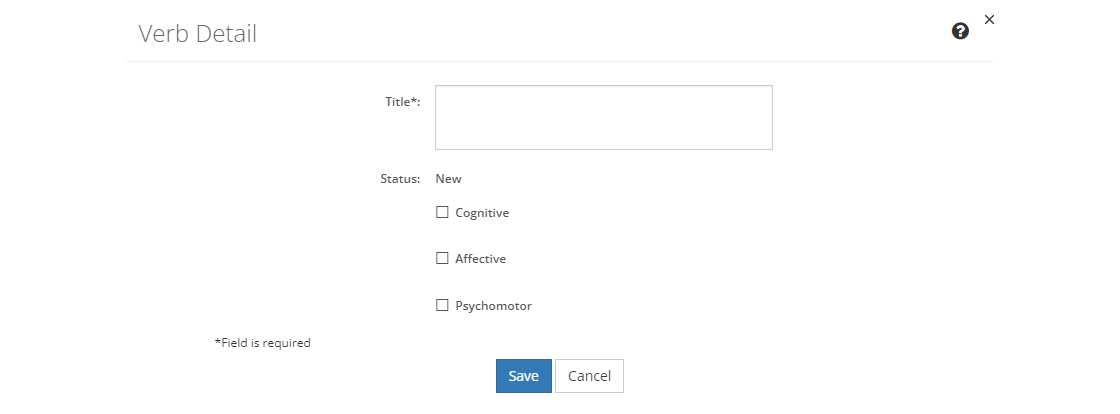Click the Psychomotor label text

(x=493, y=305)
